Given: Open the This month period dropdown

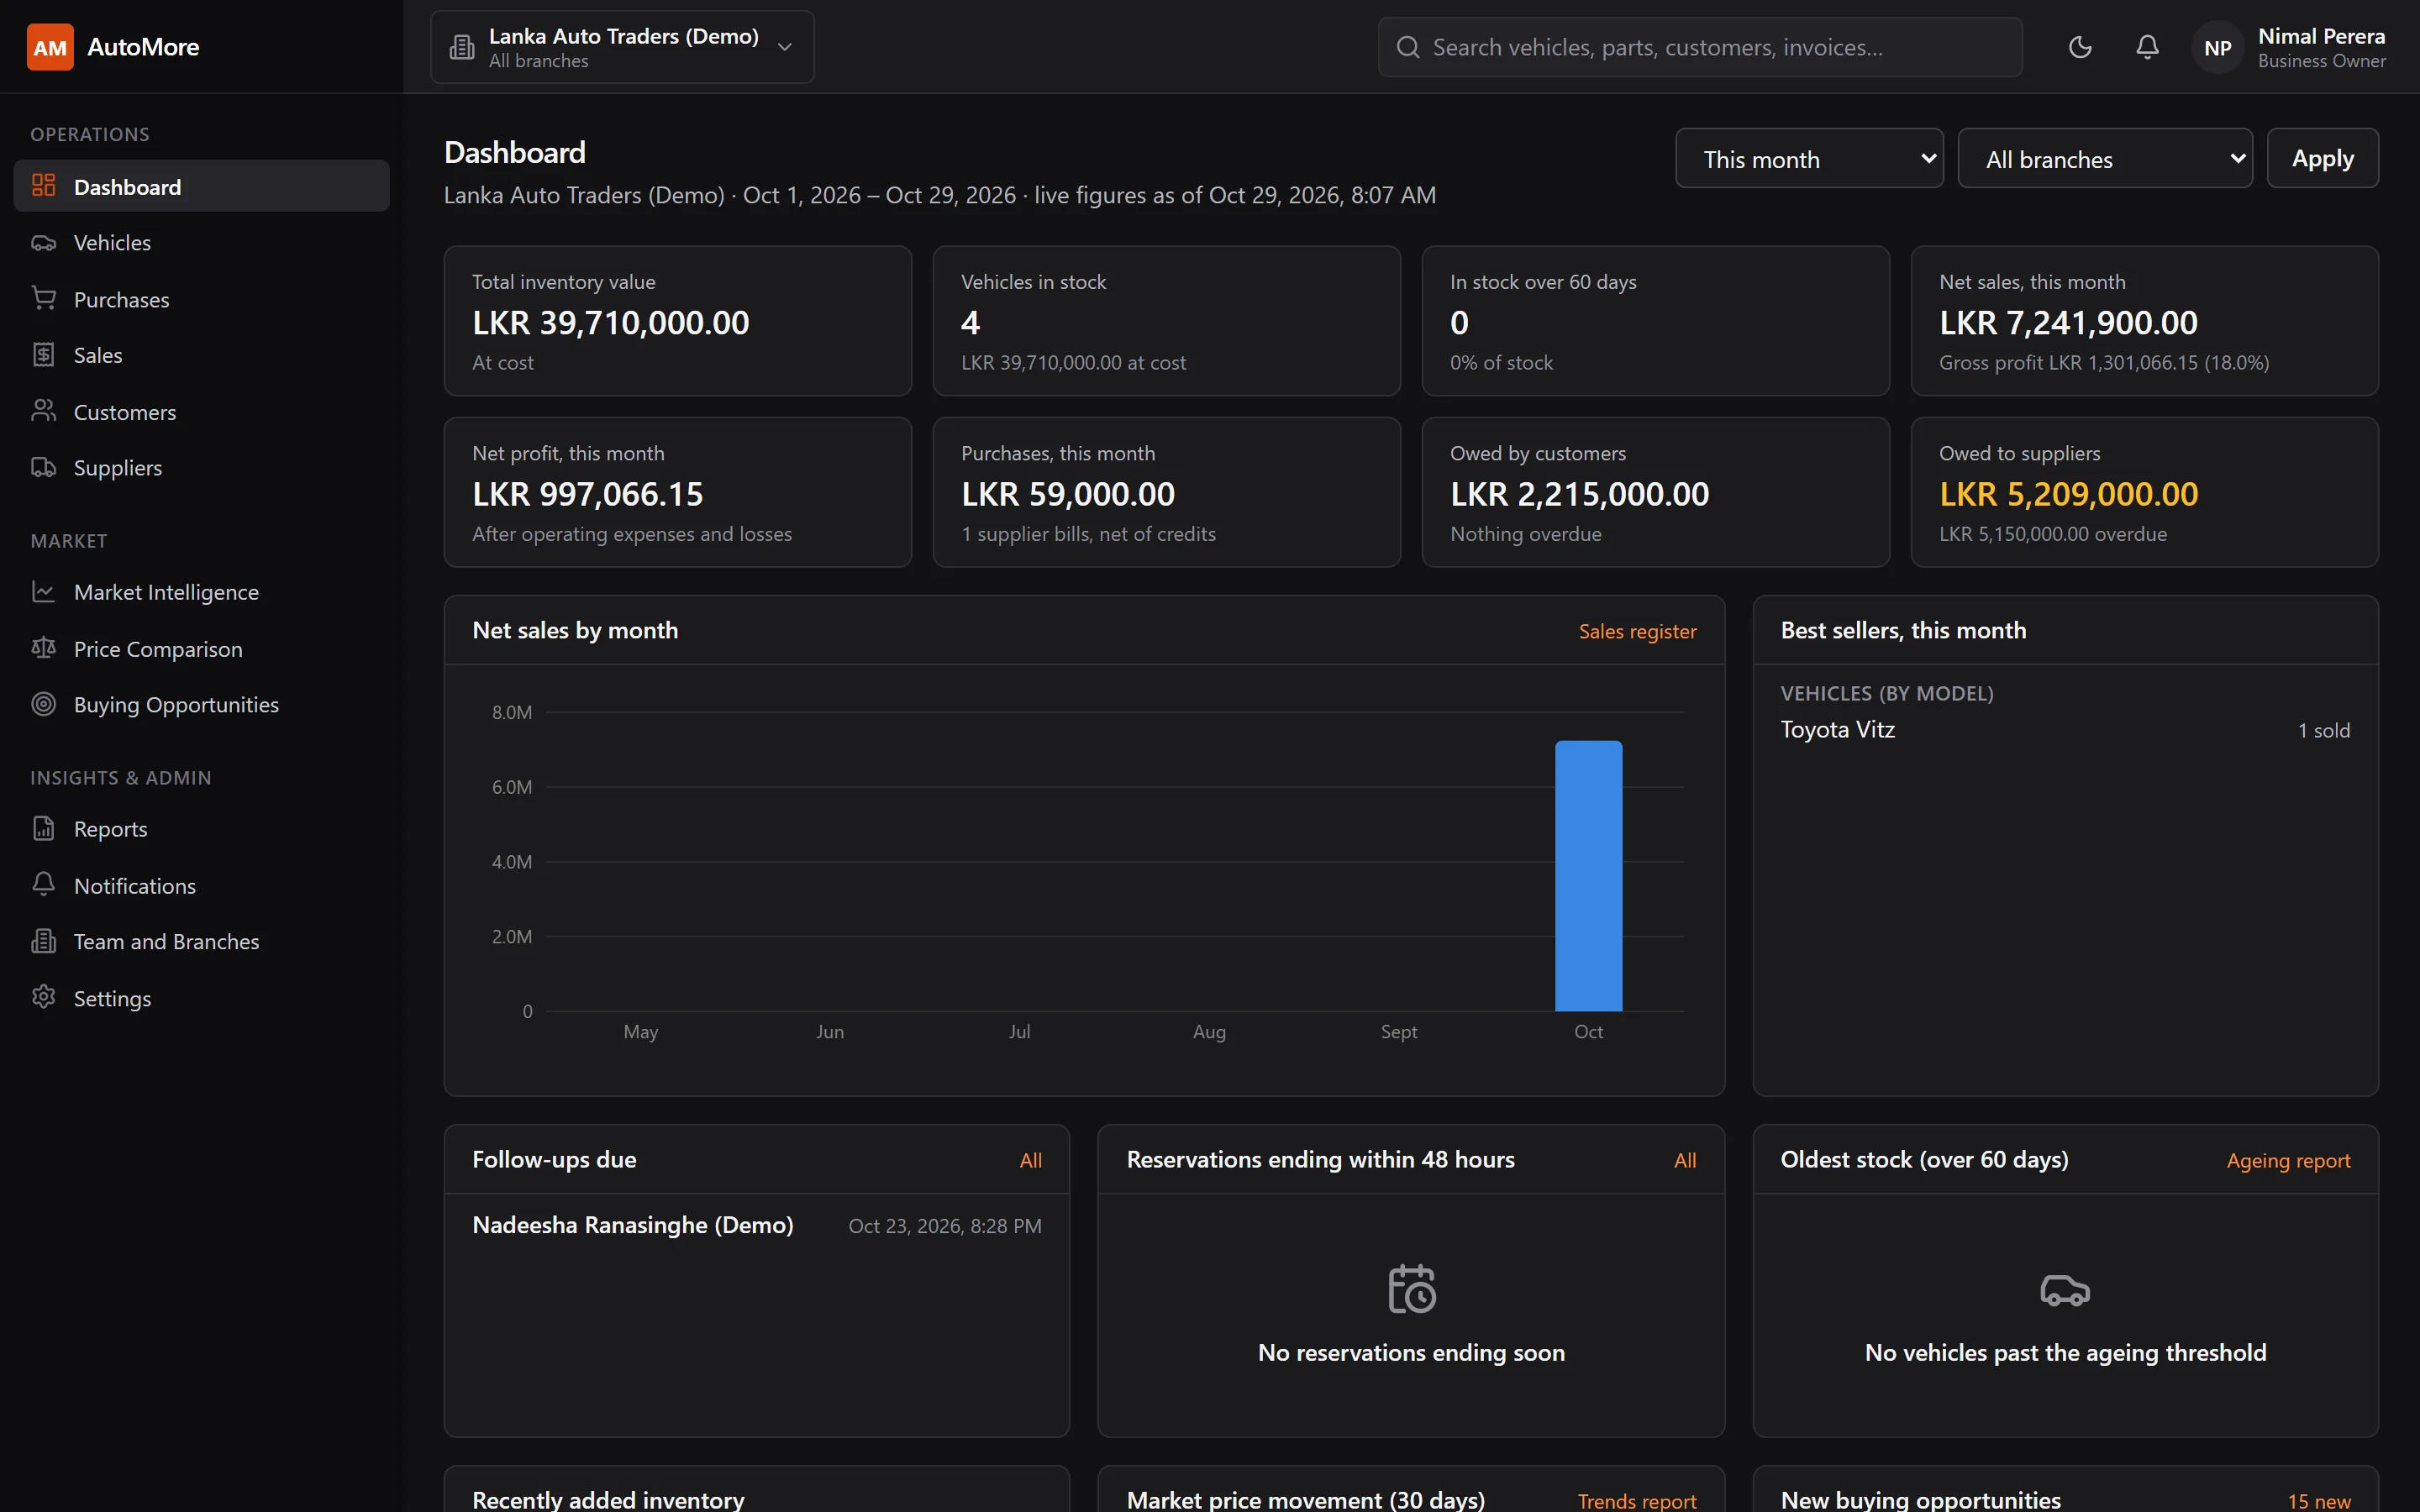Looking at the screenshot, I should [x=1809, y=158].
